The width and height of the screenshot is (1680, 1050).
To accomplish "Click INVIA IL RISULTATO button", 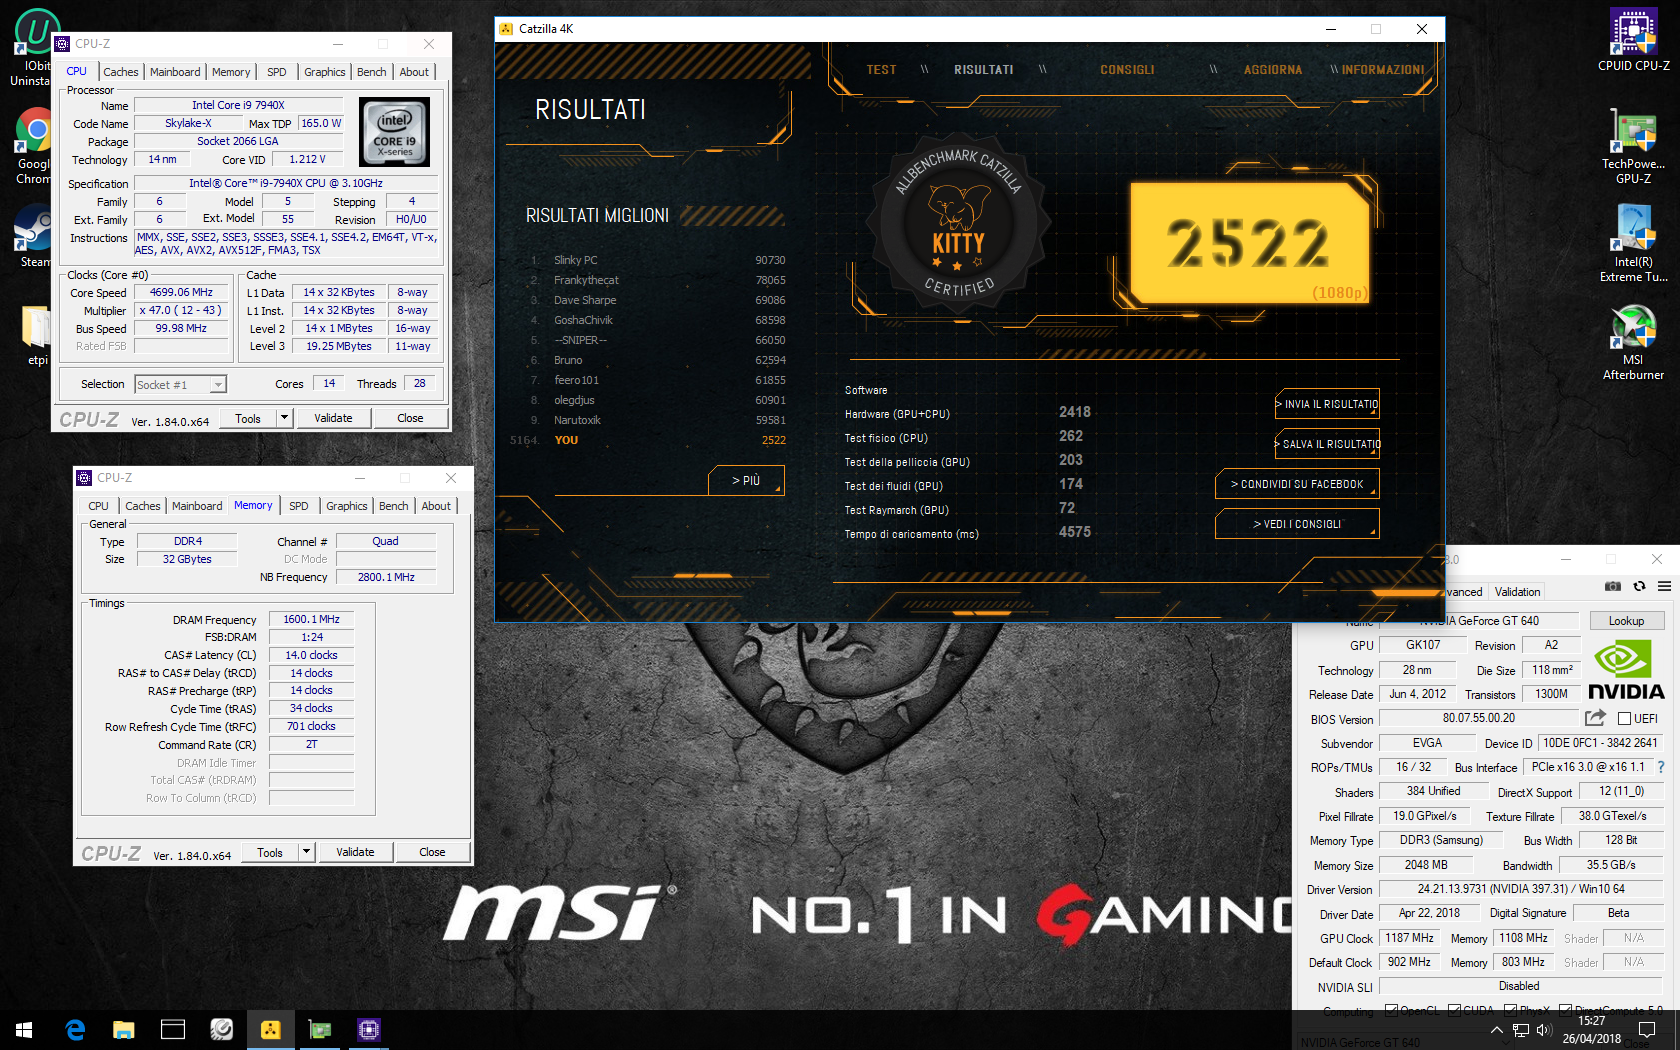I will point(1328,404).
